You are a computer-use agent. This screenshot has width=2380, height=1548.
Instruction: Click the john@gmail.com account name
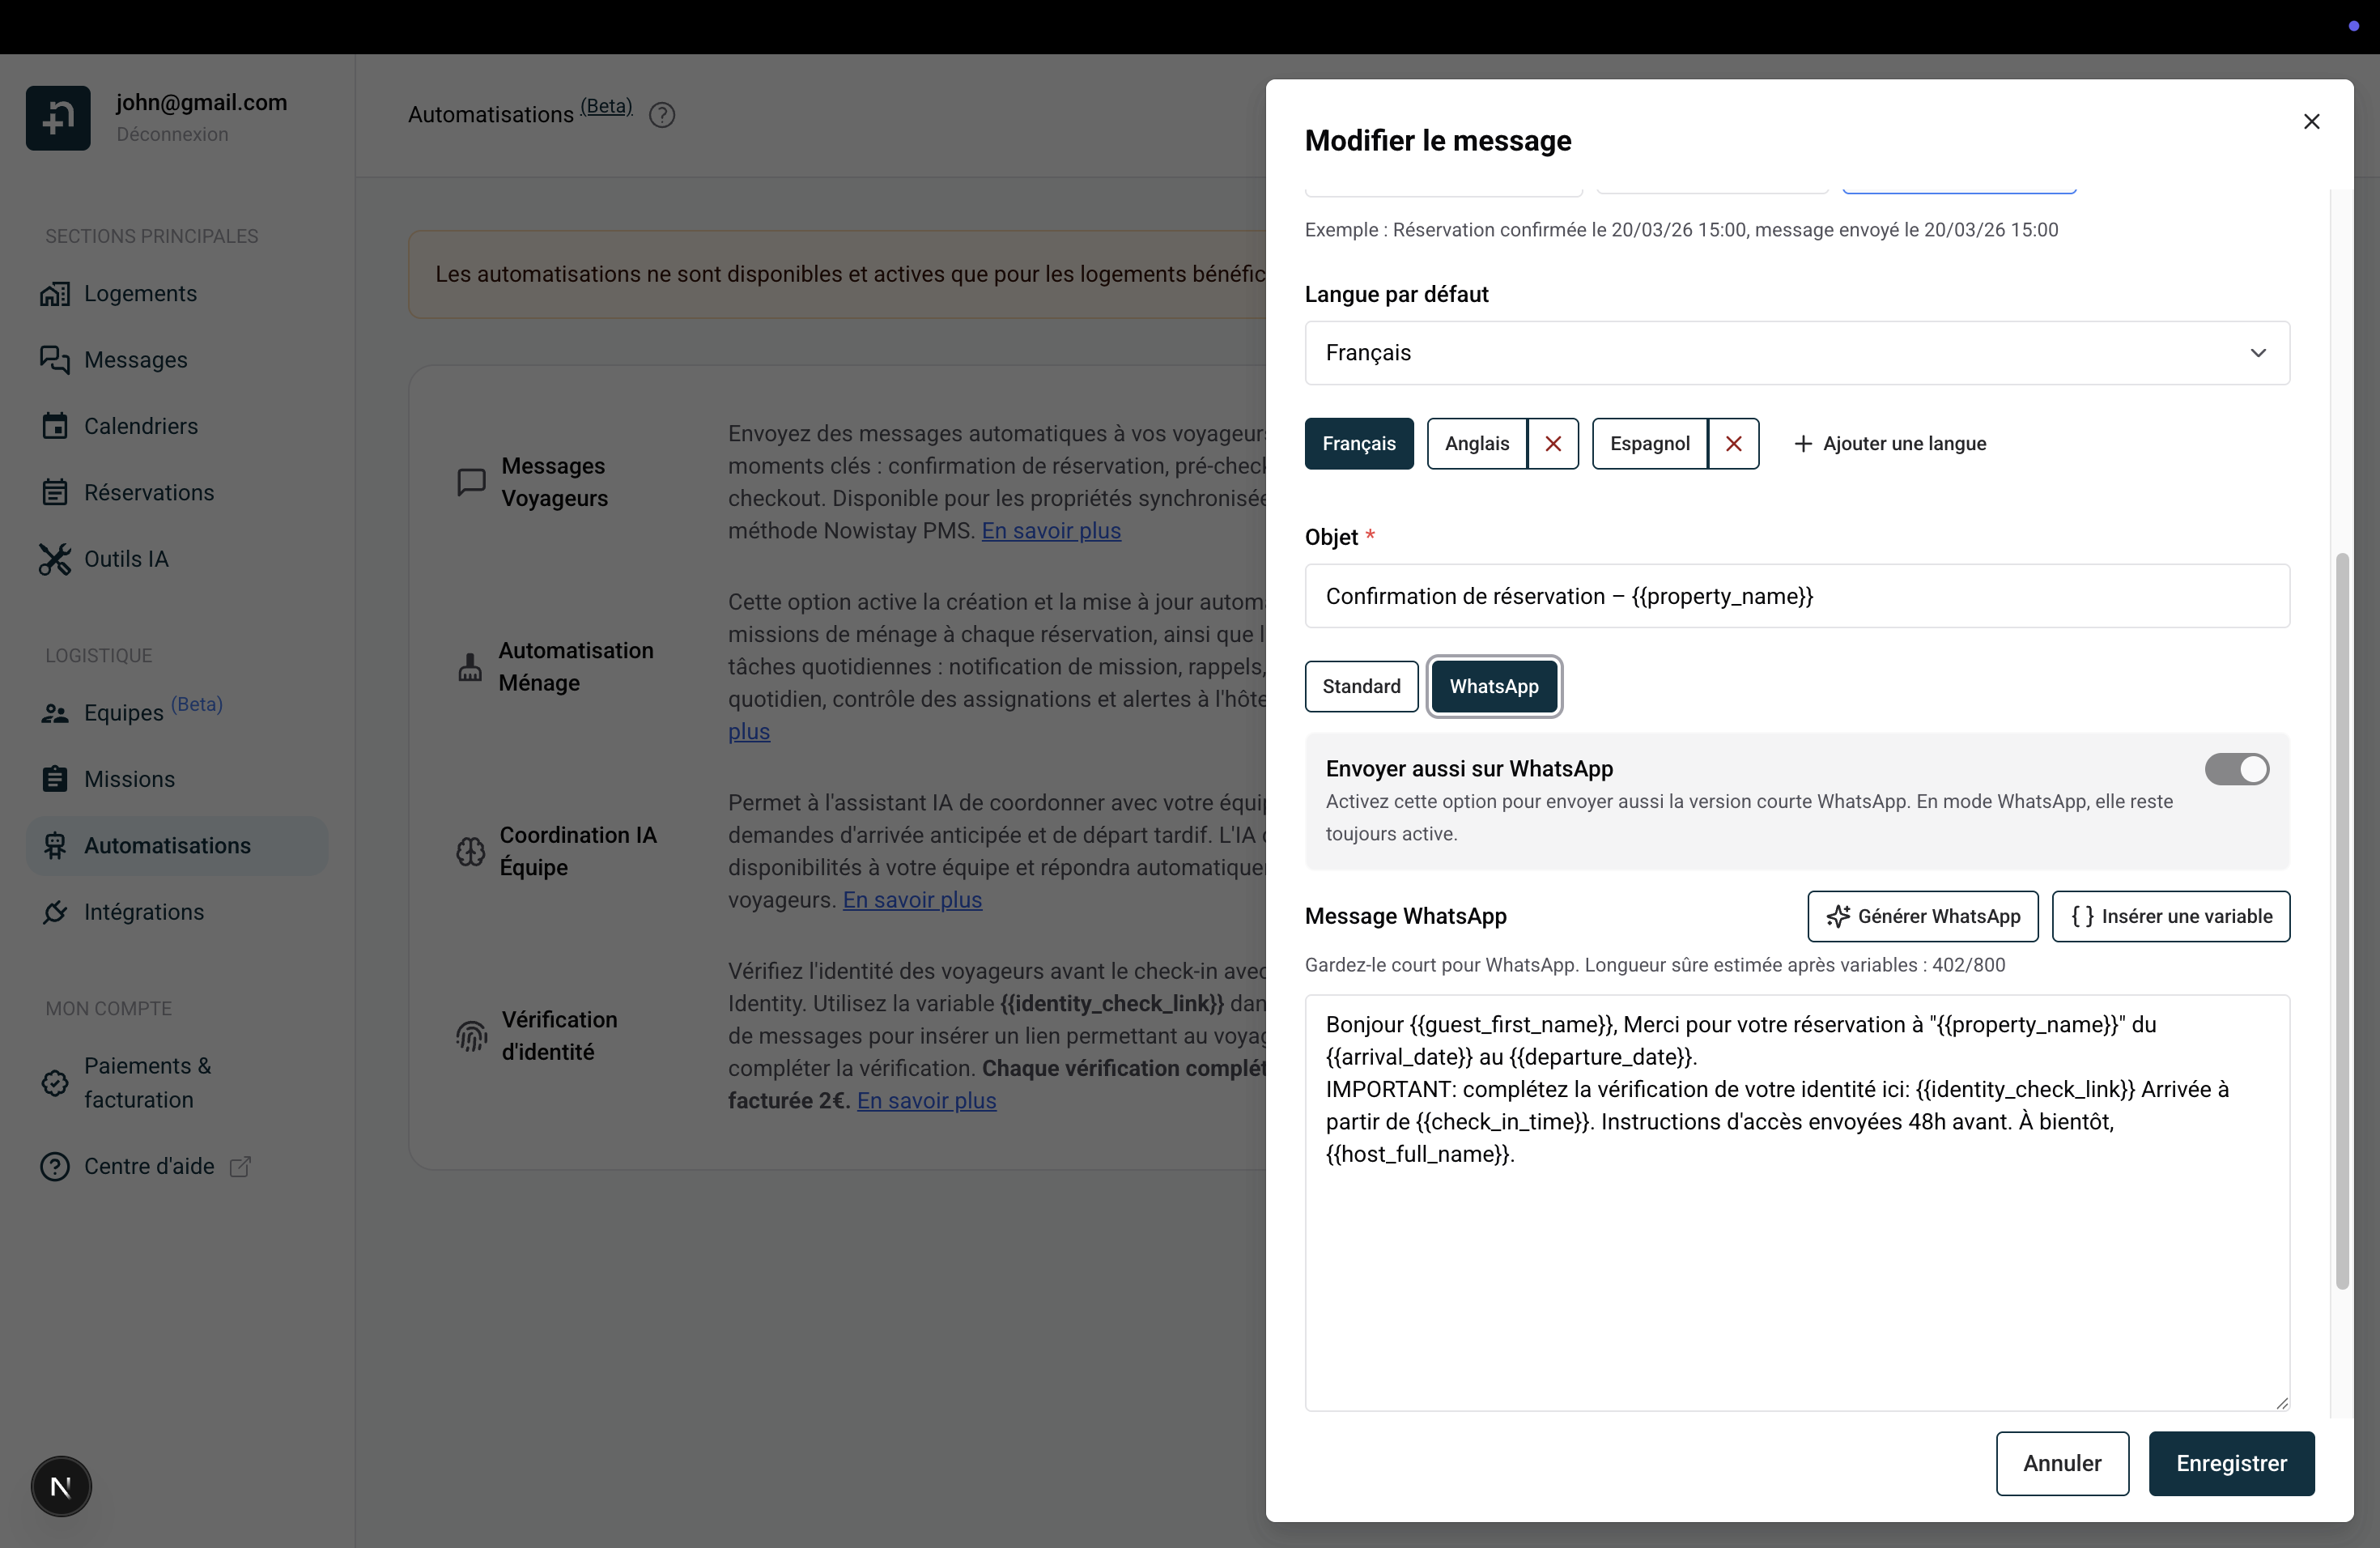click(201, 102)
